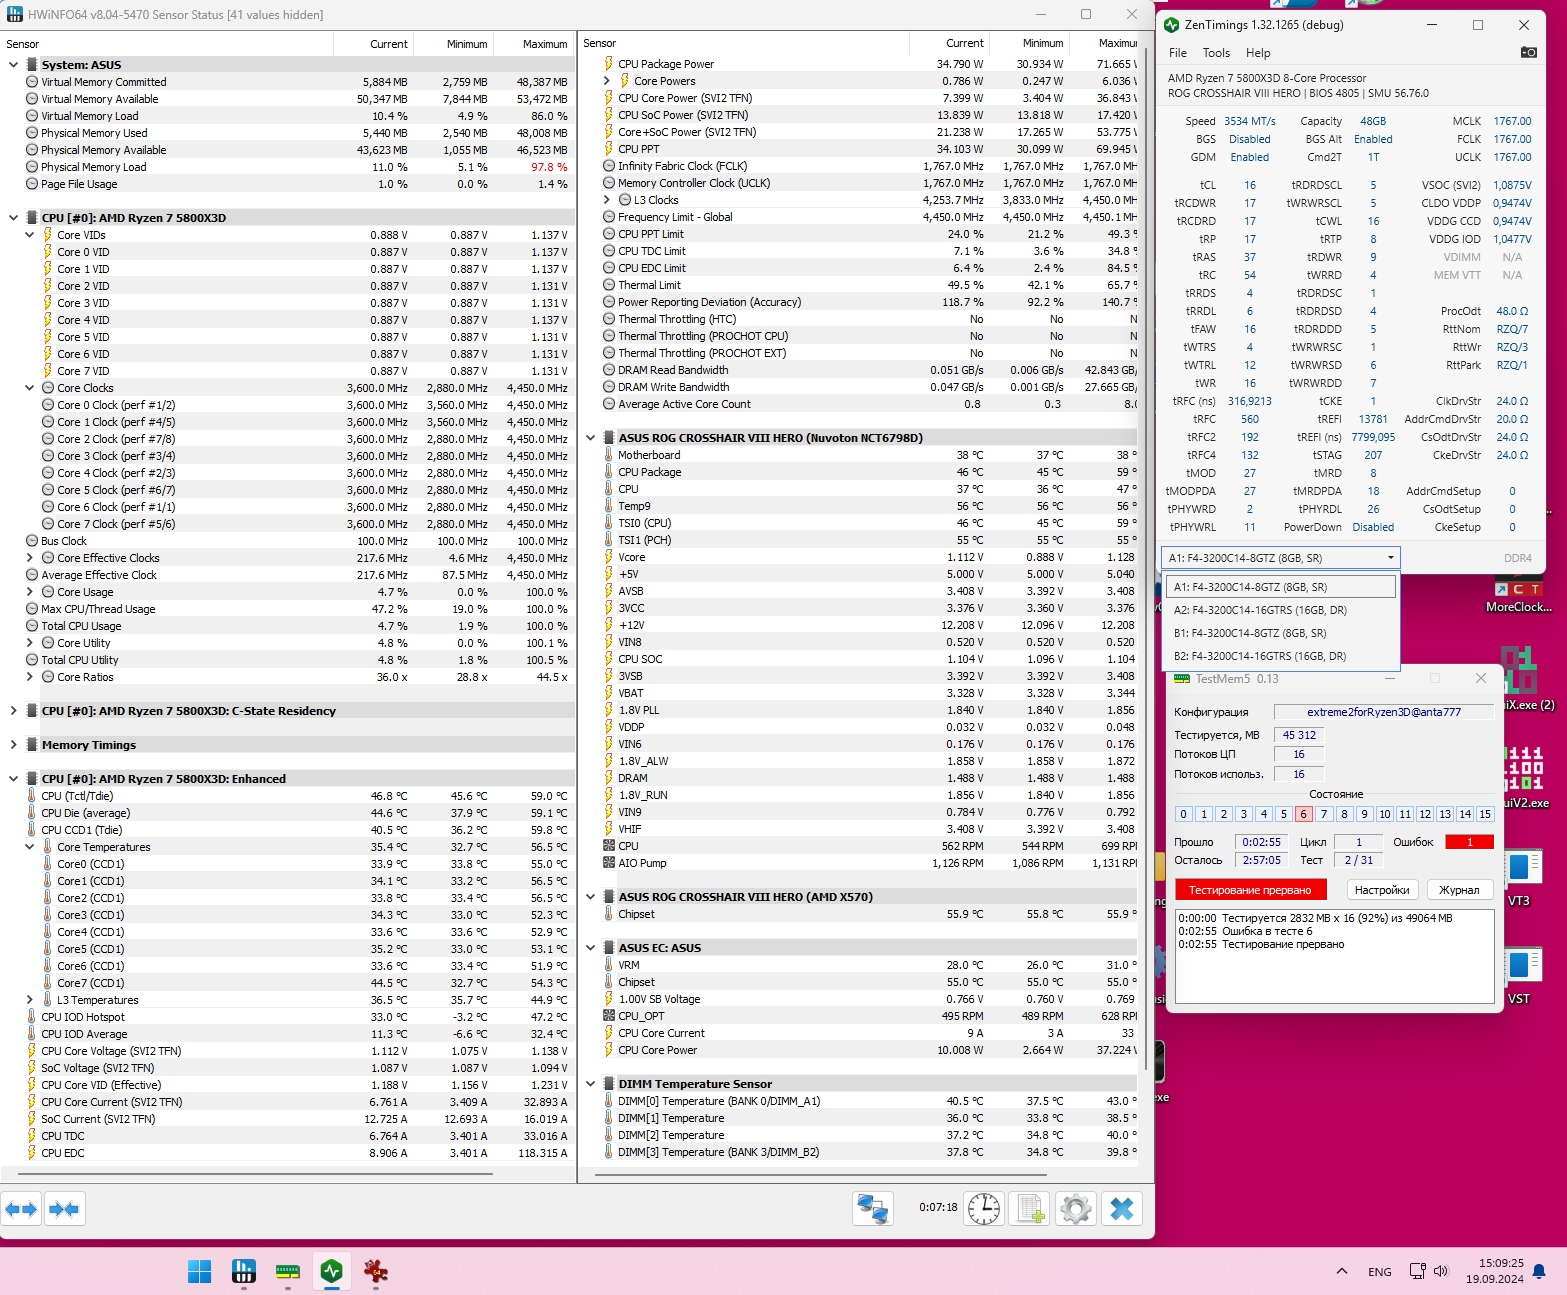
Task: Select B1: F4-3200C14-8GTZ from the list
Action: (x=1280, y=633)
